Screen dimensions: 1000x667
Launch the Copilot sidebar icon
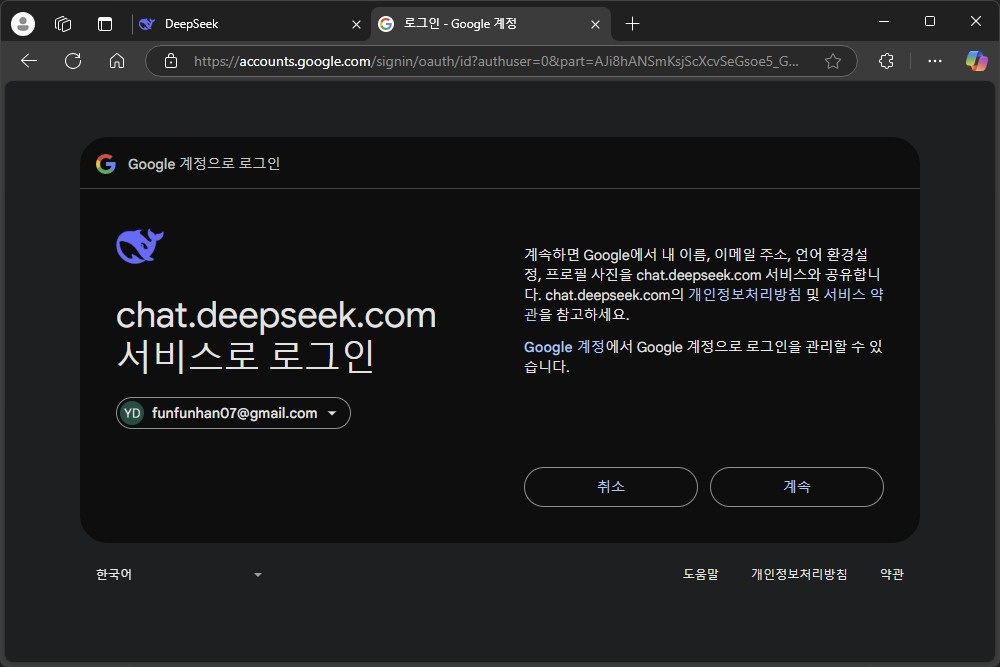(x=976, y=61)
